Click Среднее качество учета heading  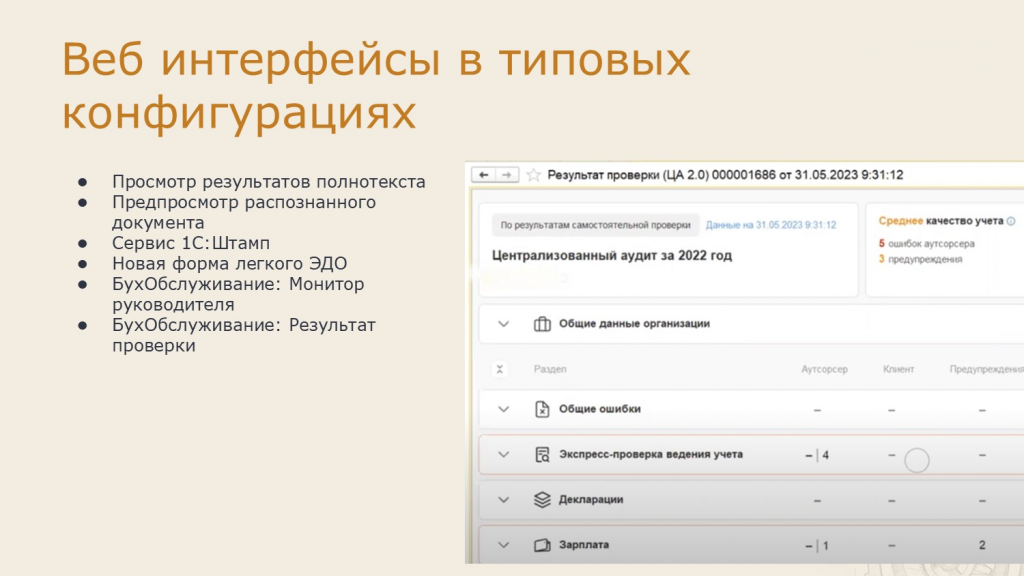pos(940,221)
